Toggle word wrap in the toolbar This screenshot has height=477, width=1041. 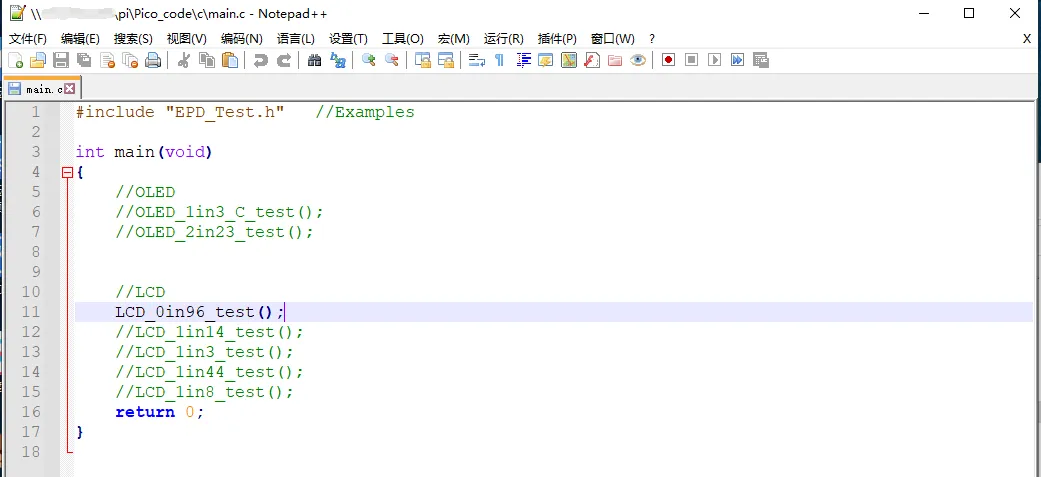click(x=477, y=60)
